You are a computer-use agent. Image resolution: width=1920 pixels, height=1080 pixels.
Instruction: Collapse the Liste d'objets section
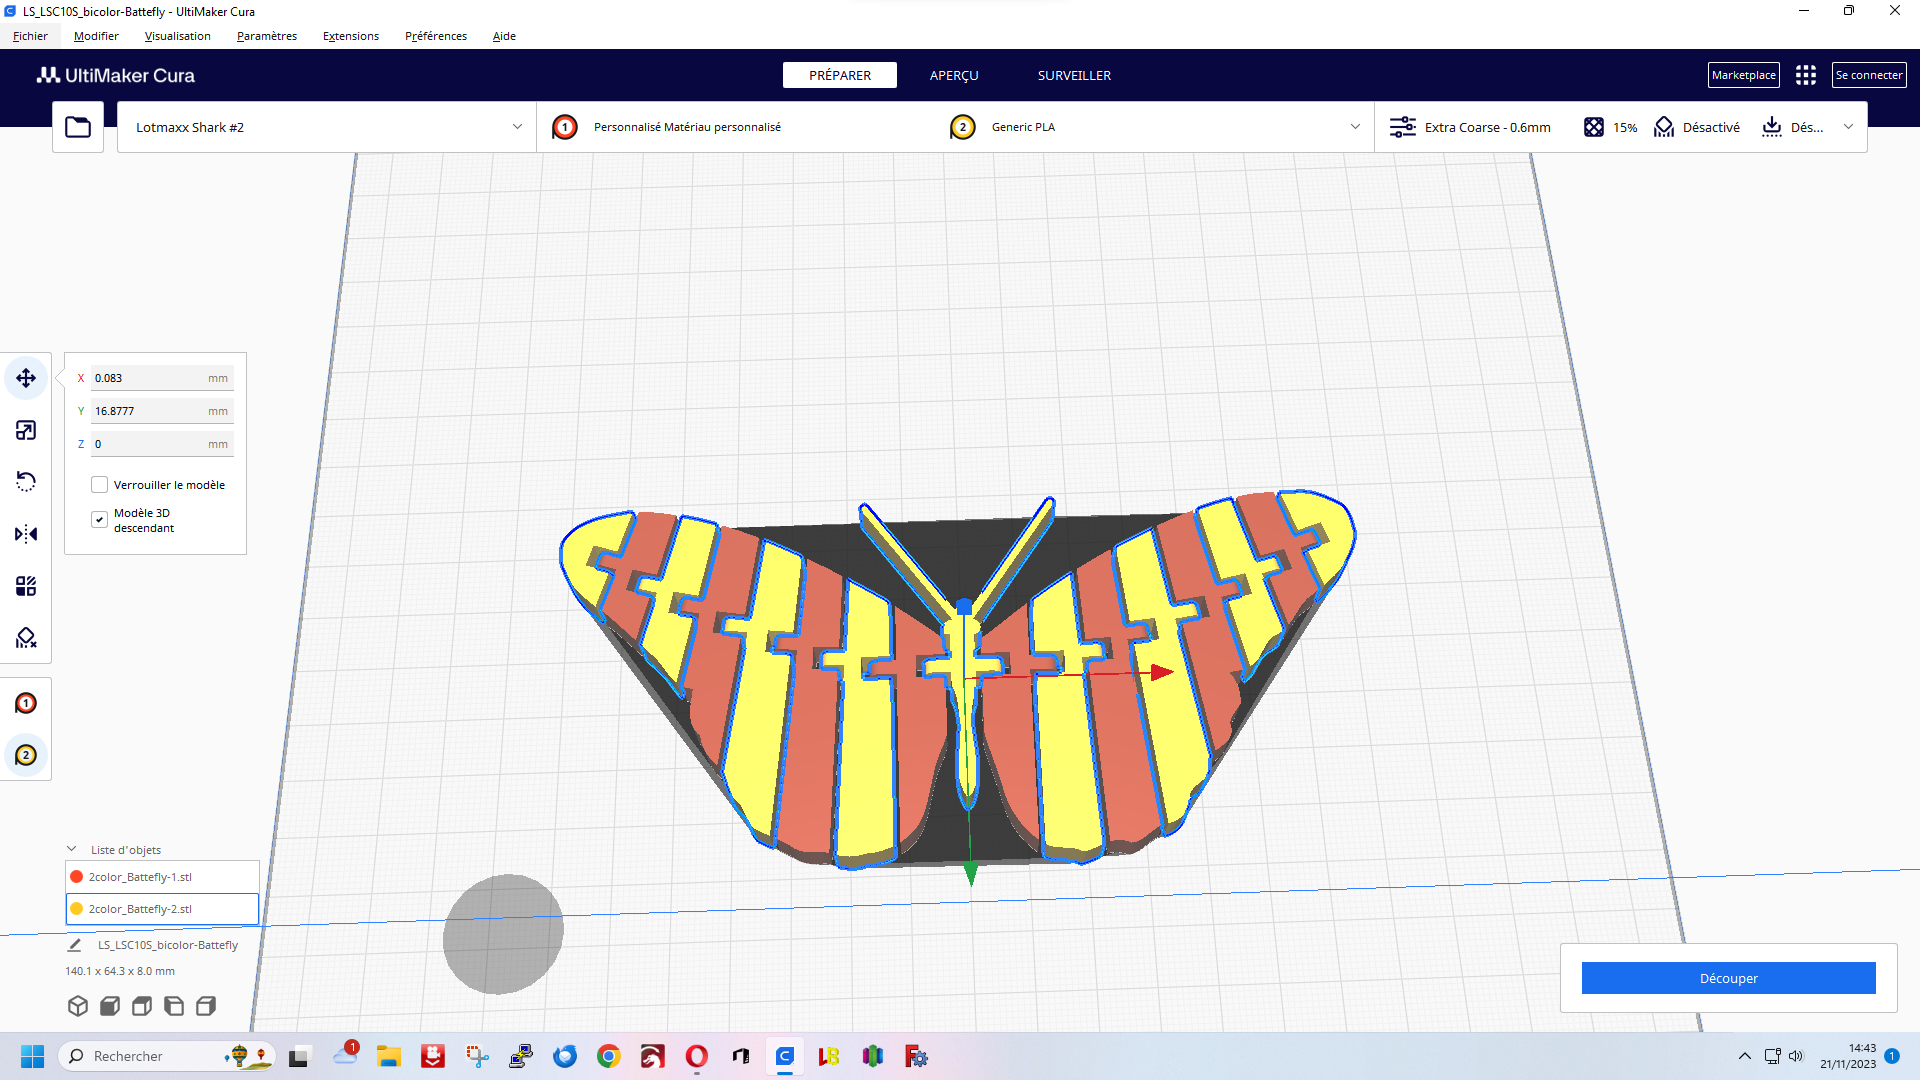tap(72, 849)
